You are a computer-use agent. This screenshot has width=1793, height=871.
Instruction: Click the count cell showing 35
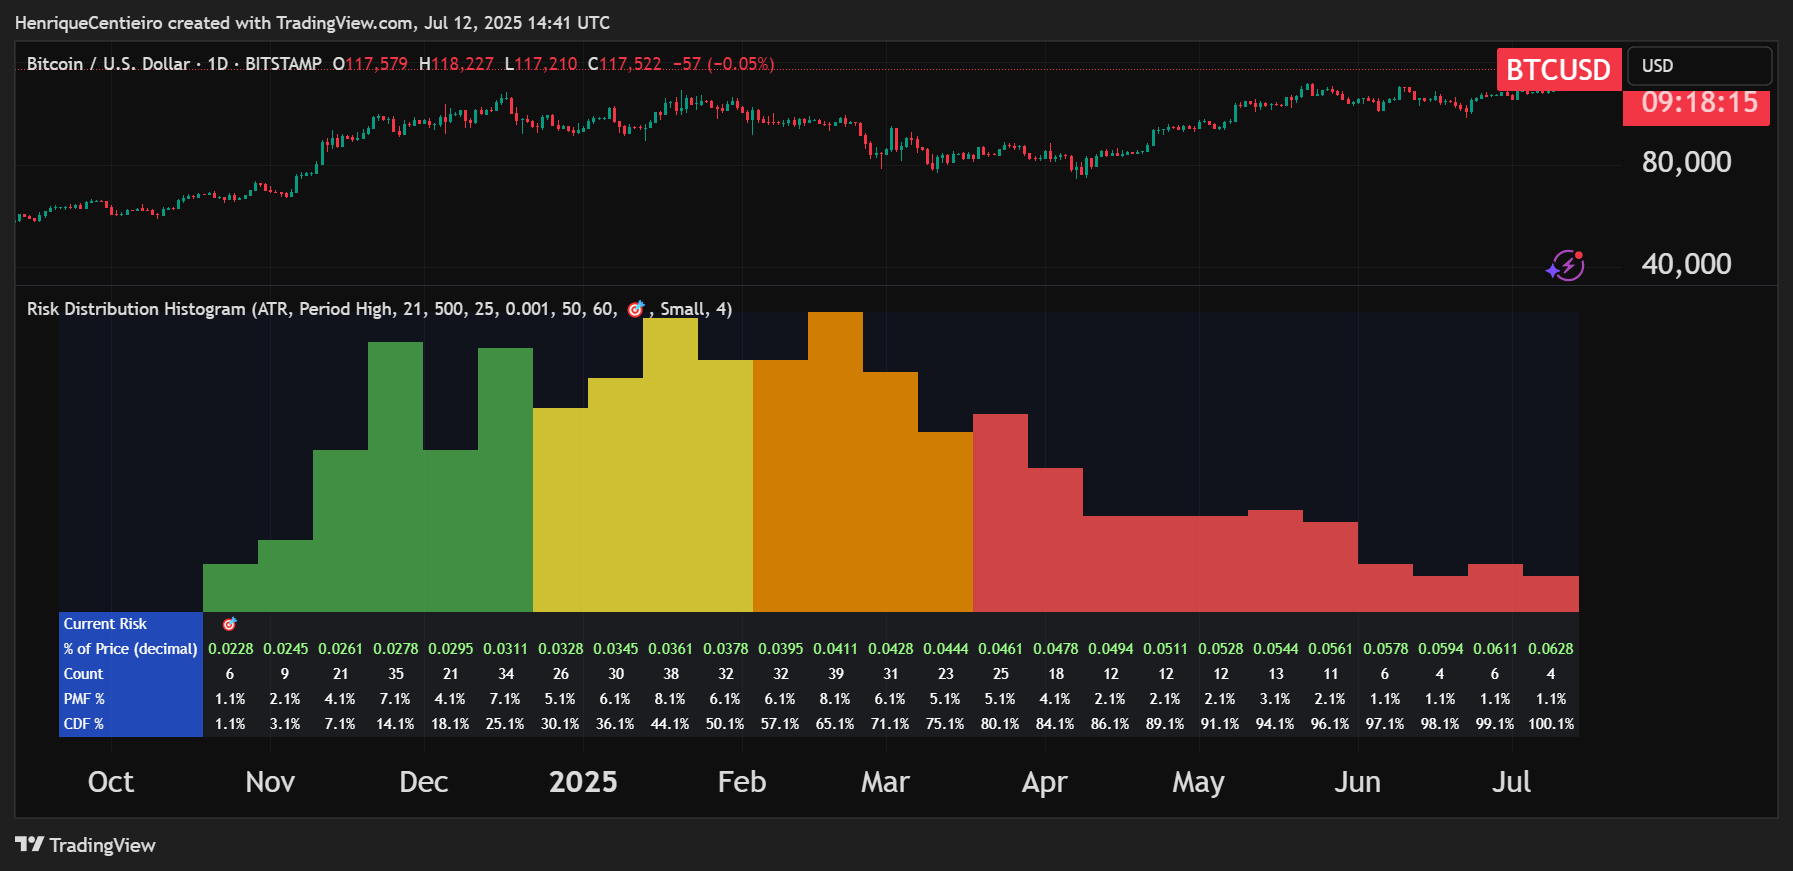pyautogui.click(x=396, y=674)
